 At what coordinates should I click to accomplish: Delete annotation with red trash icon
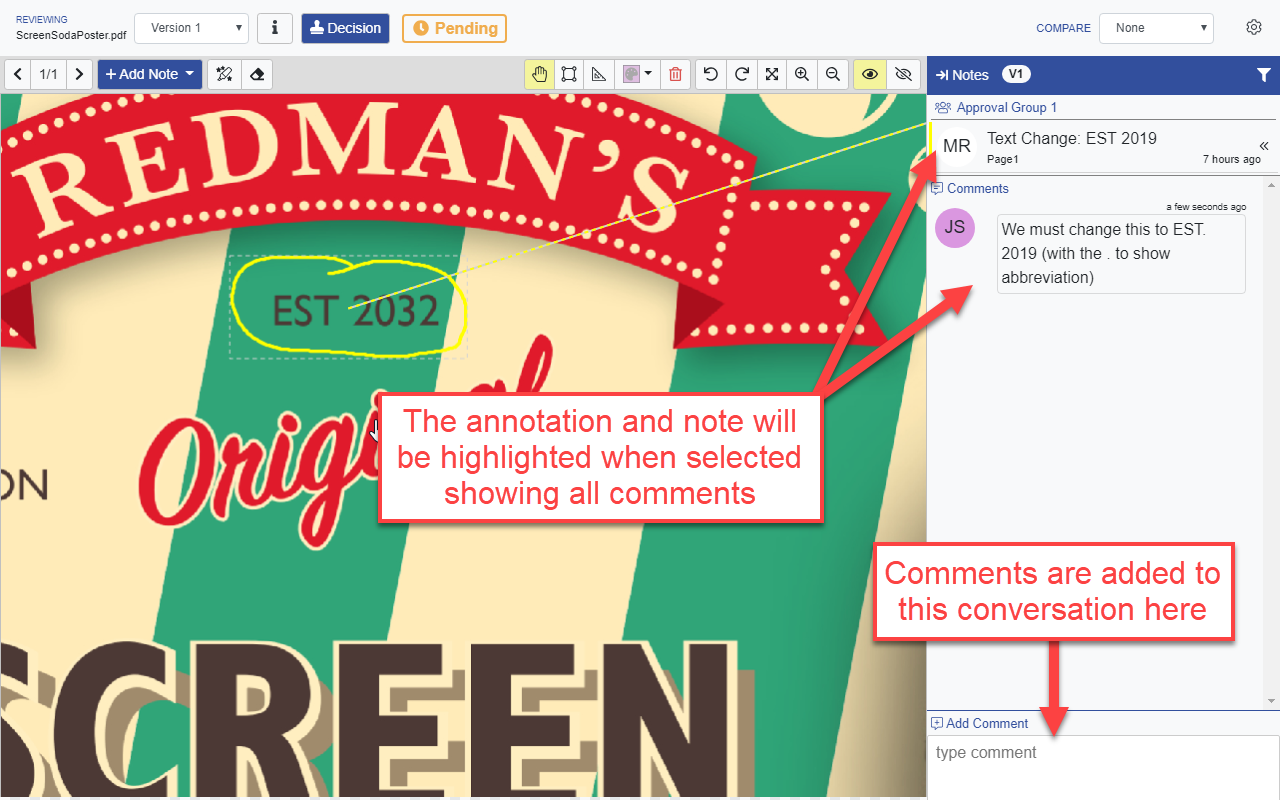(675, 74)
